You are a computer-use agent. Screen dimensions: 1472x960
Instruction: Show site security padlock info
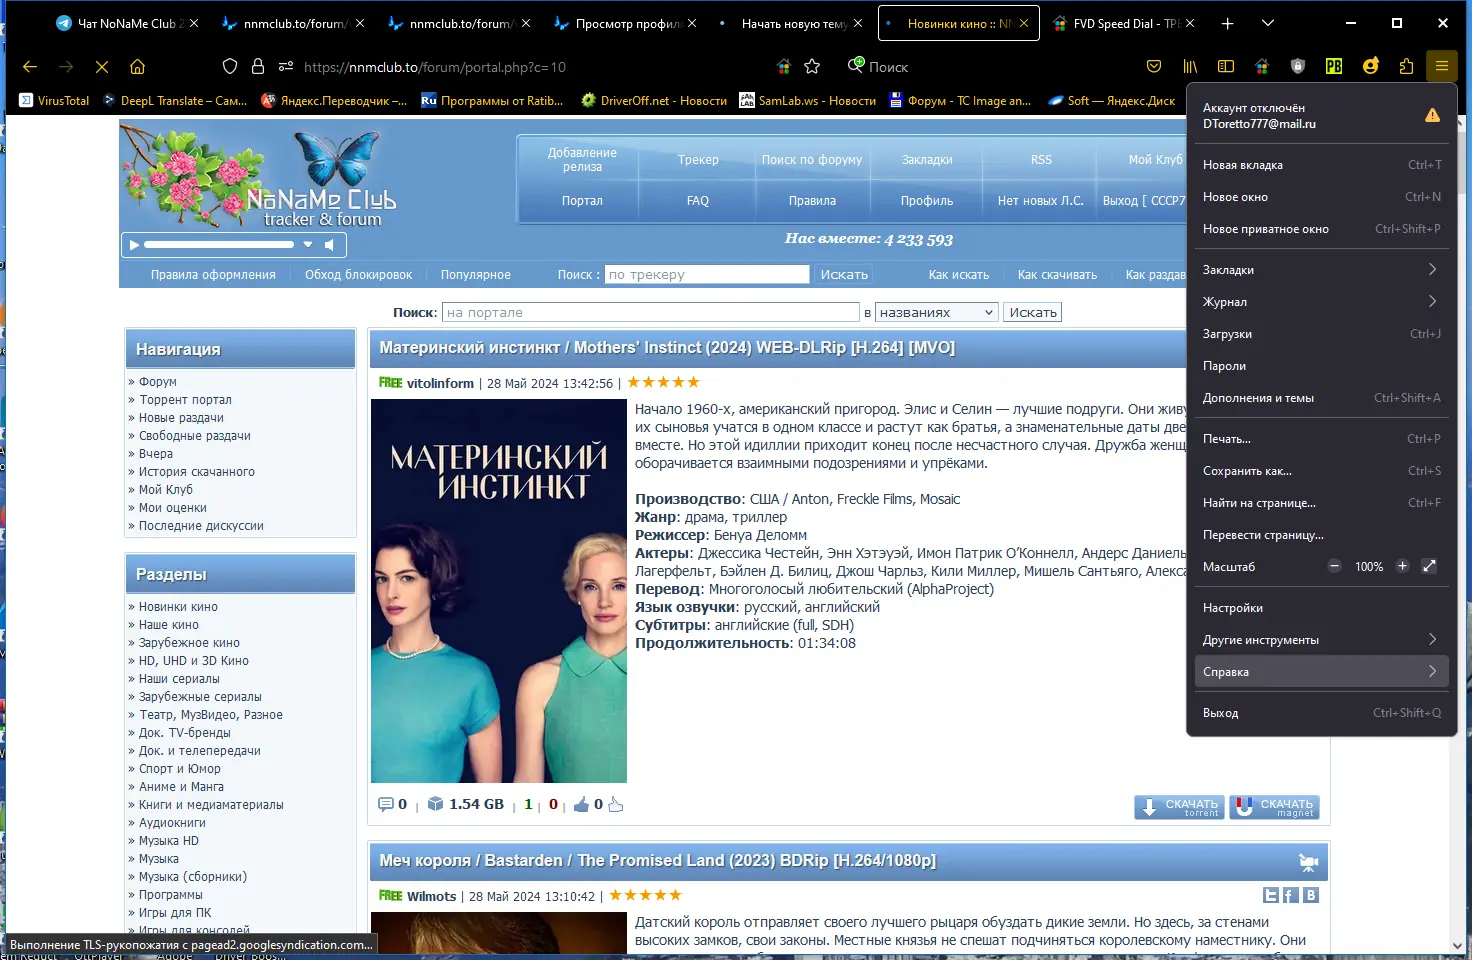click(258, 67)
